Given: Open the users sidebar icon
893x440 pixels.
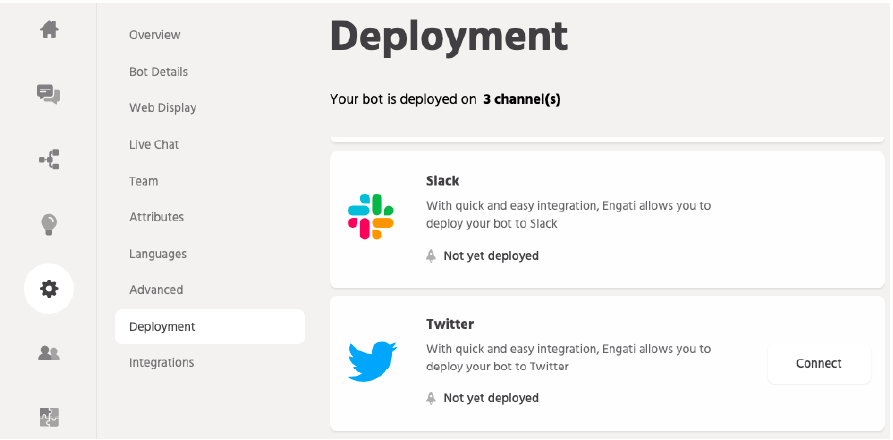Looking at the screenshot, I should tap(49, 353).
